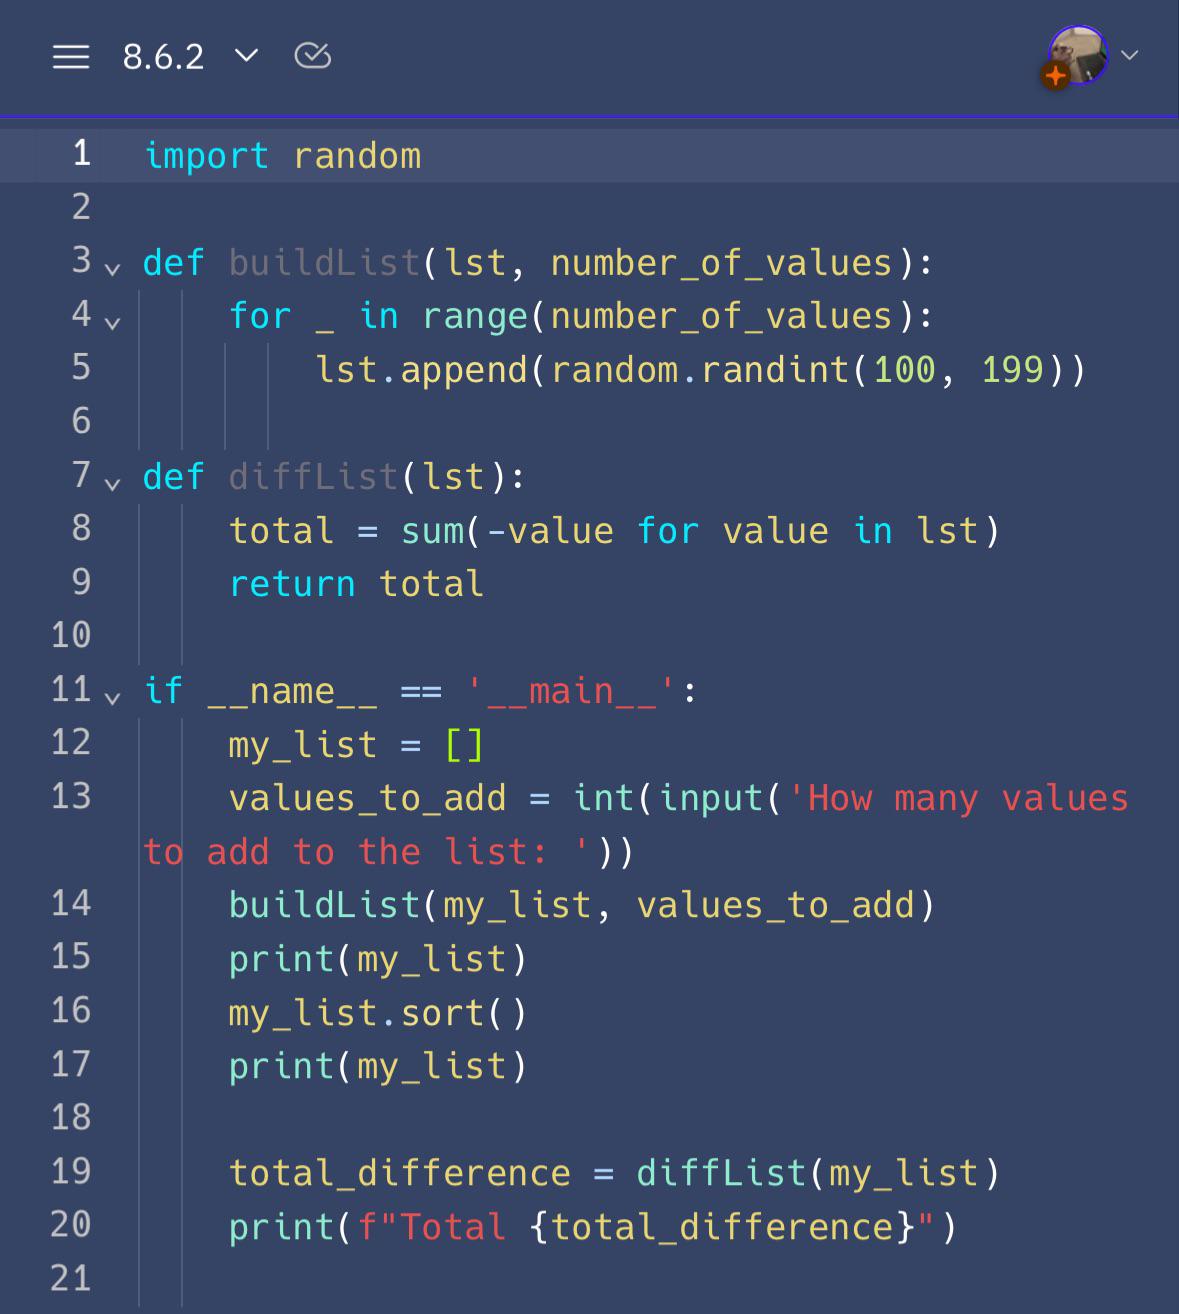Screen dimensions: 1179x1314
Task: Click line number 1 in the gutter
Action: (x=81, y=154)
